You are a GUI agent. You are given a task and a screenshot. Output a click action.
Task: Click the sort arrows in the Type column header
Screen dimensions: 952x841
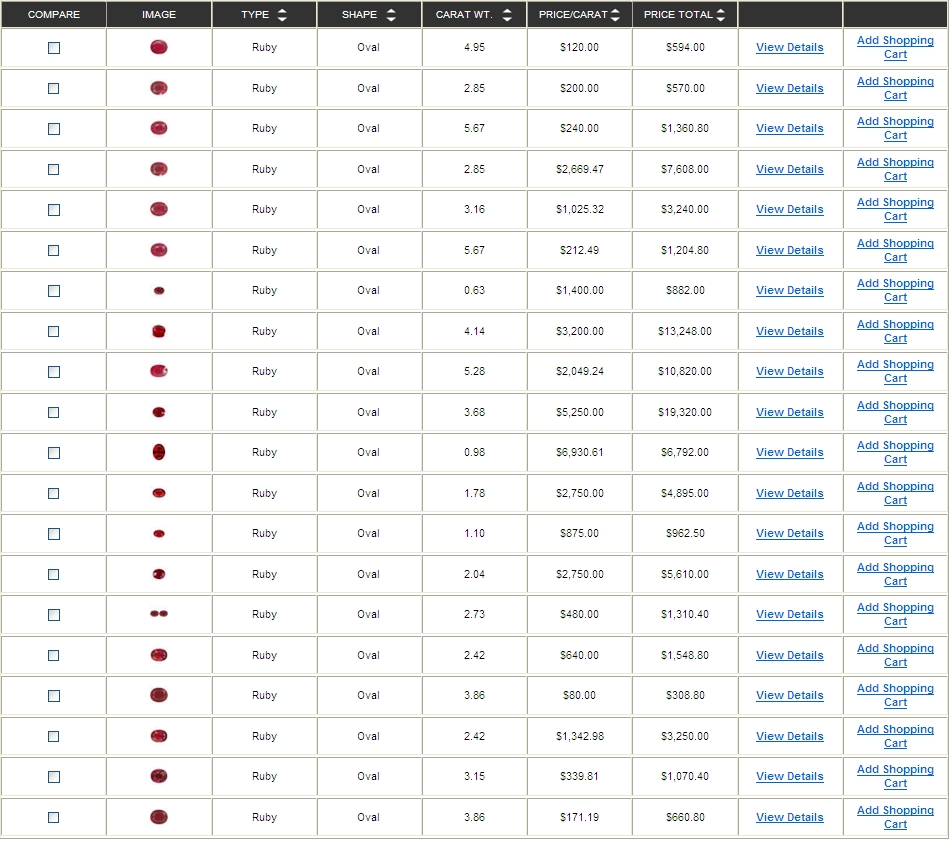282,15
